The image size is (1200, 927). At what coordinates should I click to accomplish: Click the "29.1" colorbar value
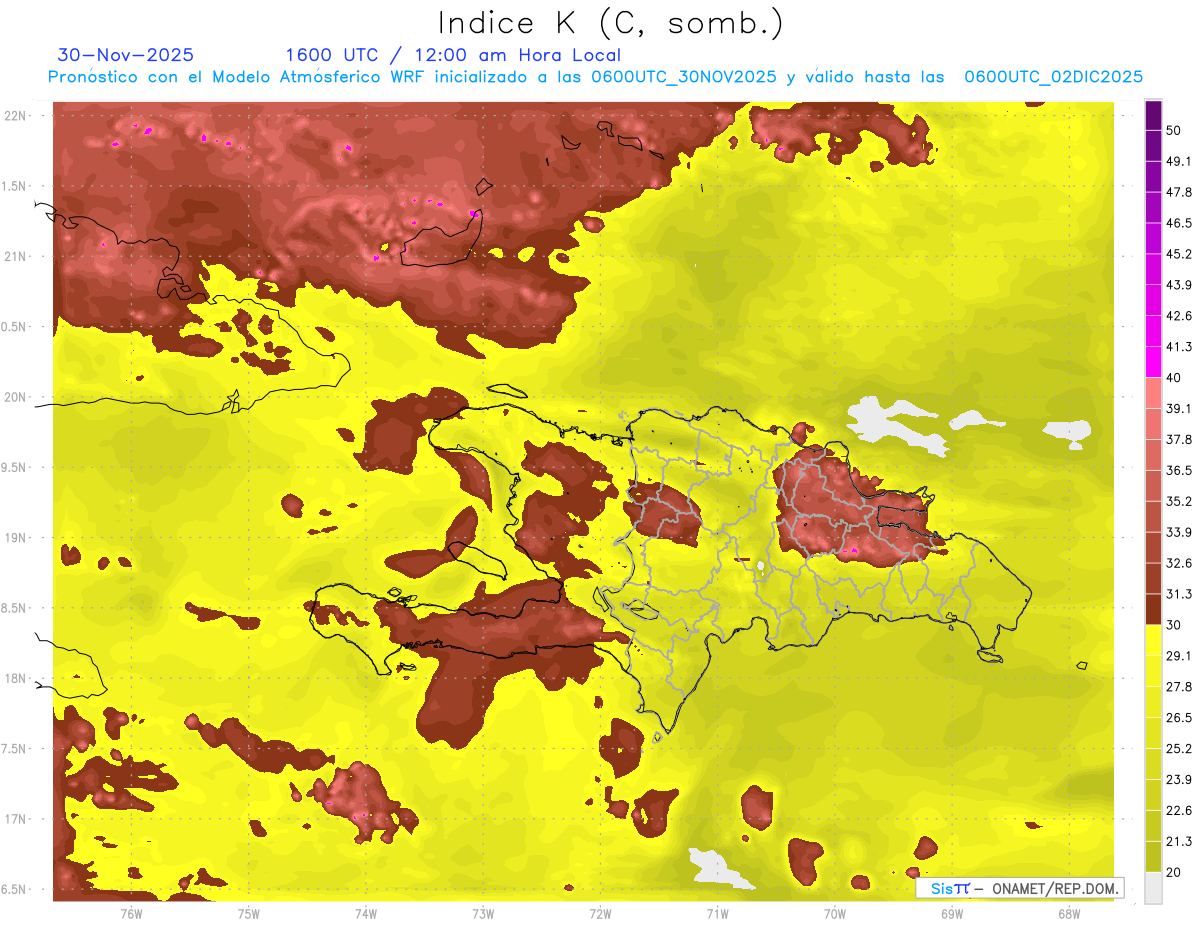[x=1178, y=655]
